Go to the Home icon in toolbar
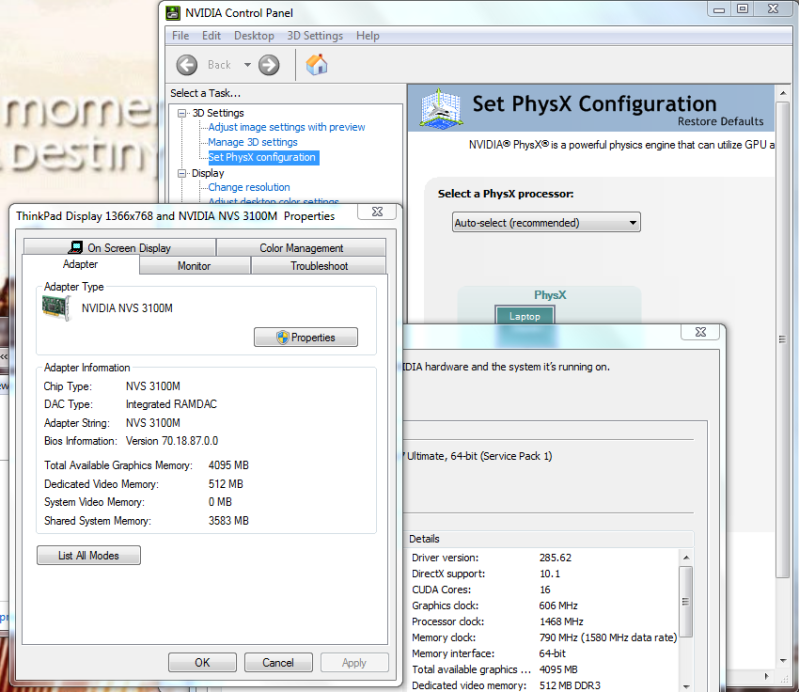799x692 pixels. click(317, 65)
